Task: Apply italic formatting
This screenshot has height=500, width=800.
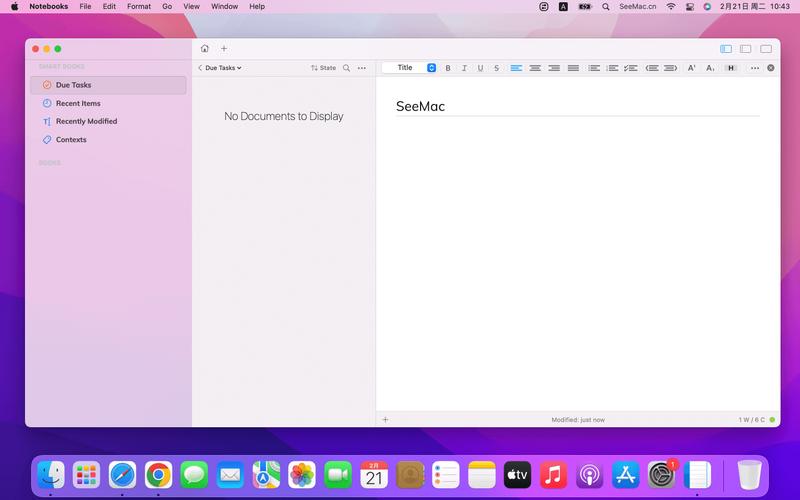Action: coord(464,68)
